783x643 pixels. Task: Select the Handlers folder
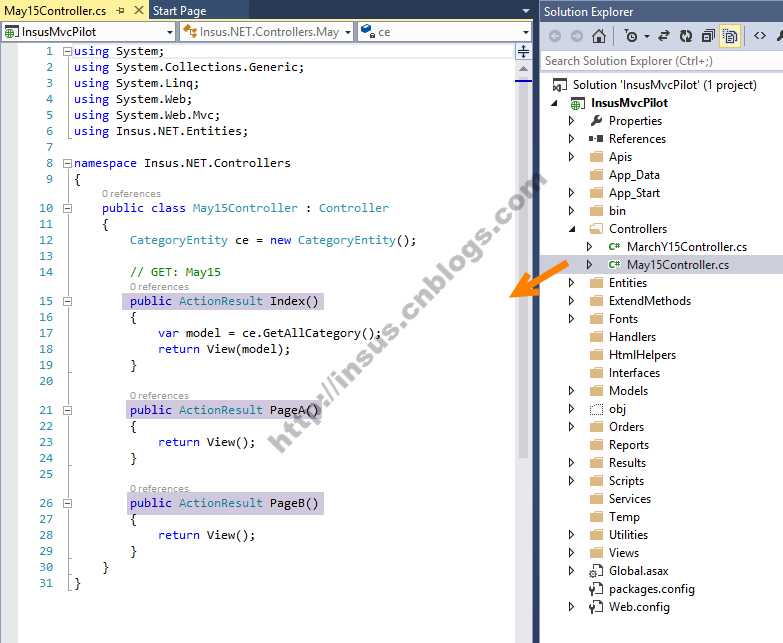tap(632, 337)
